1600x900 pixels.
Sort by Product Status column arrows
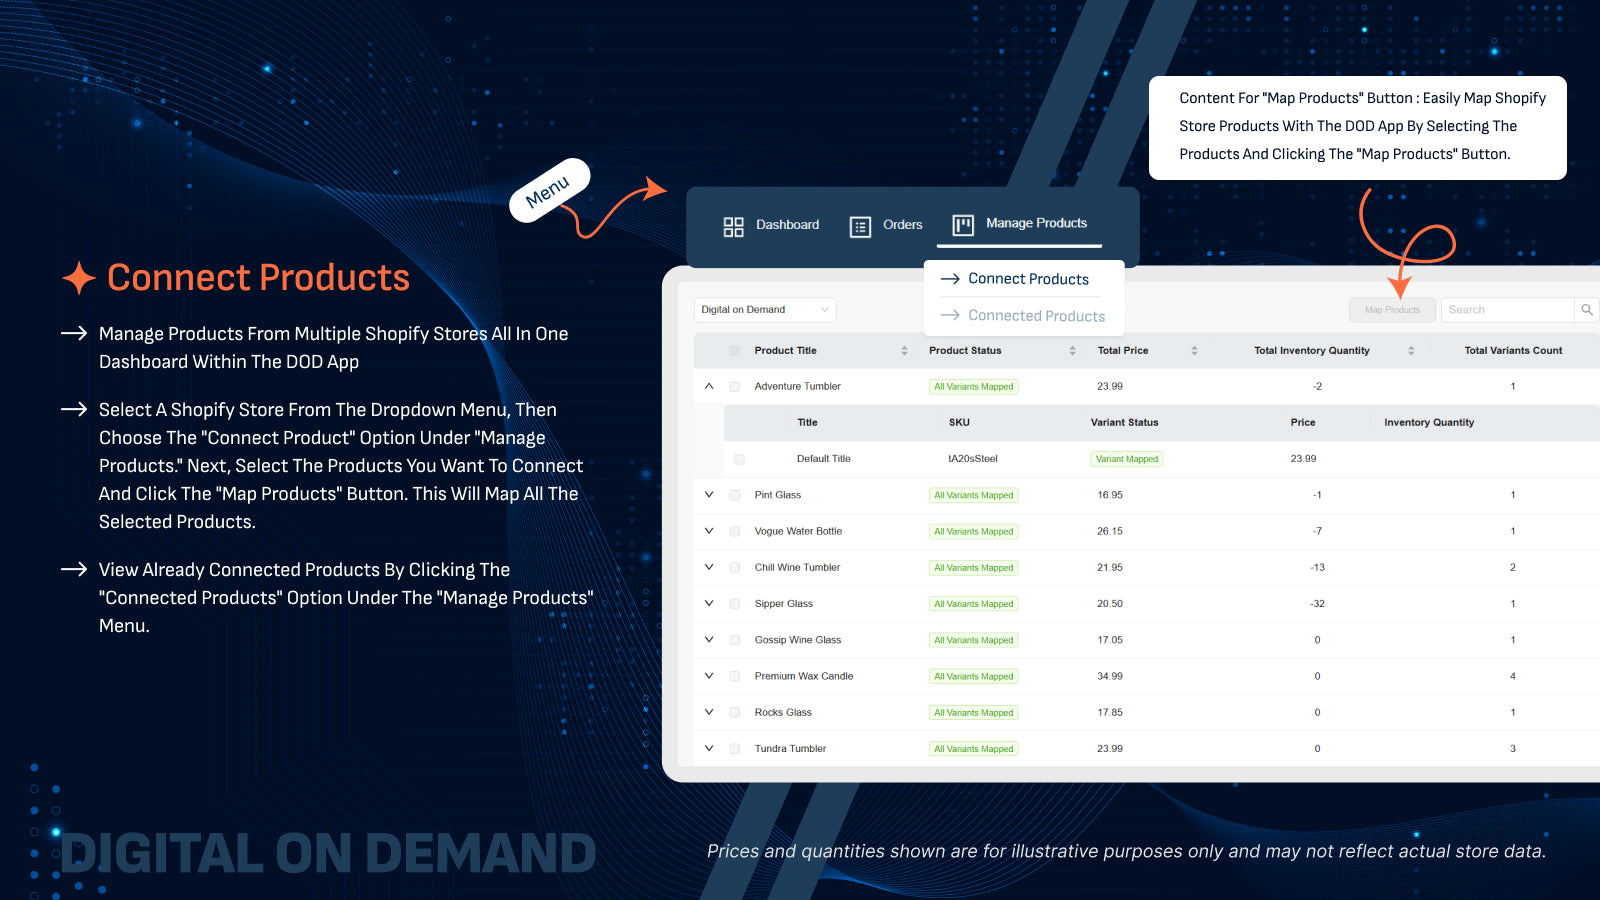click(1072, 351)
